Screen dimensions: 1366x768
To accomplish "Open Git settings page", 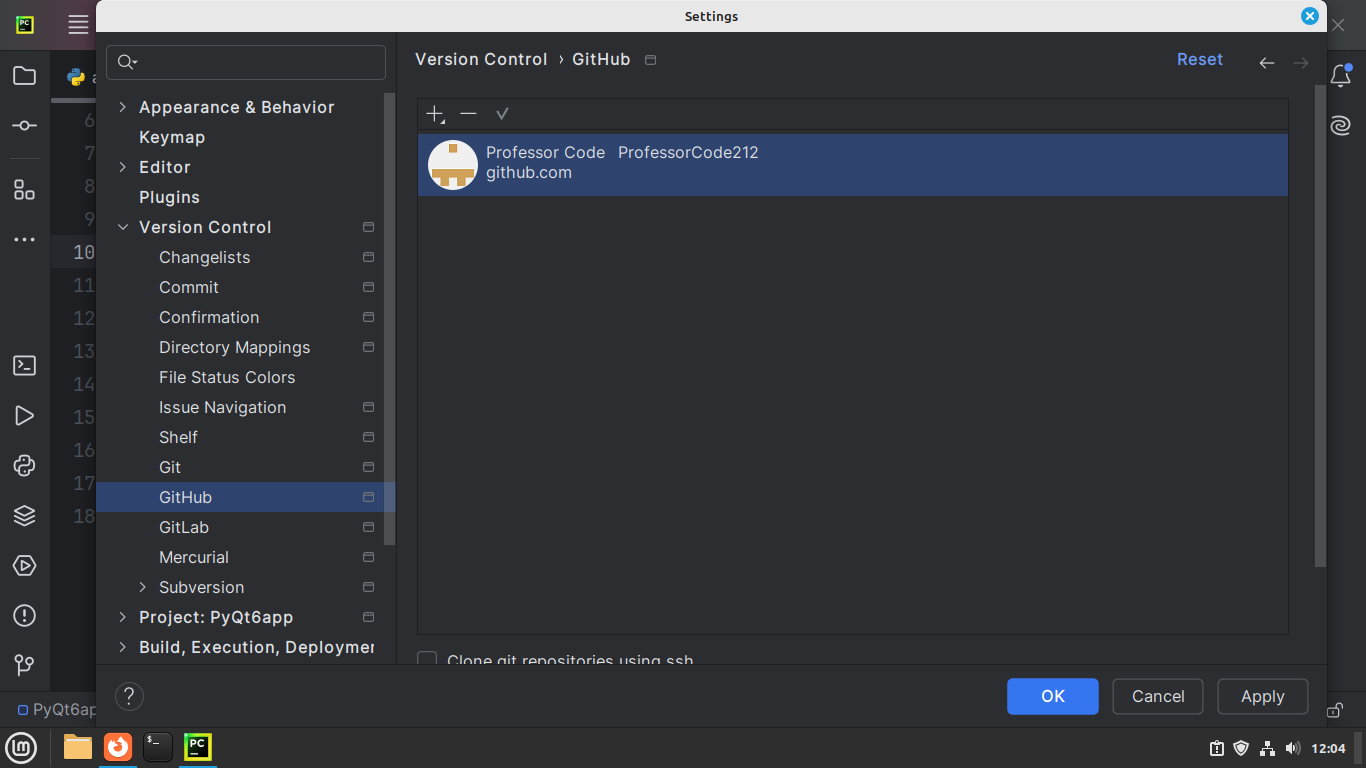I will [x=170, y=467].
